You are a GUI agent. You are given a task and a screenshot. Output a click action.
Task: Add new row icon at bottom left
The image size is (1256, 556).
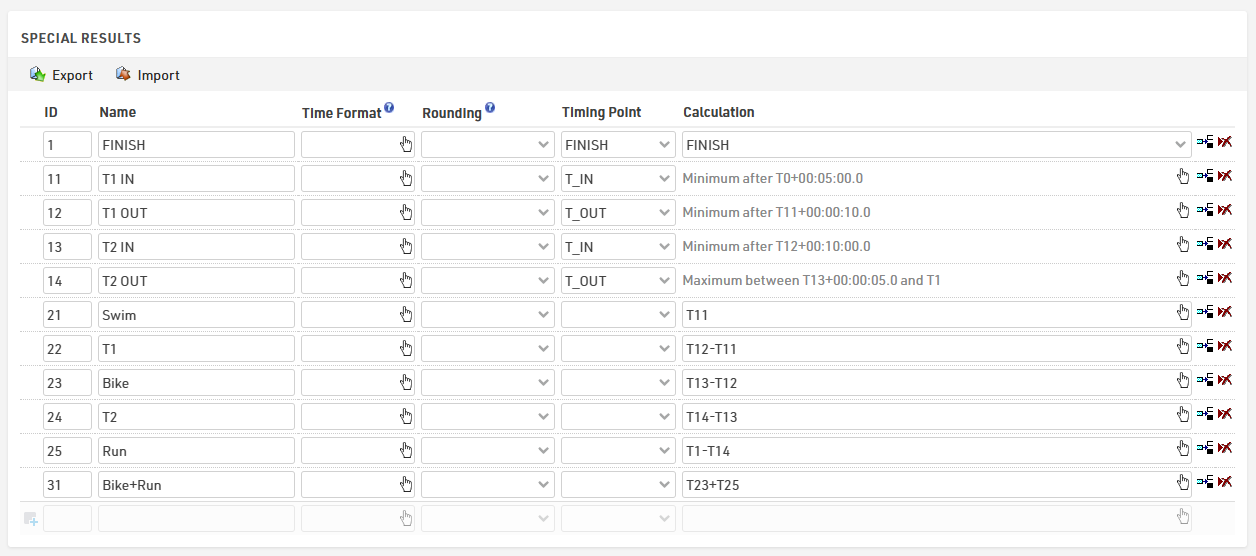[x=30, y=518]
